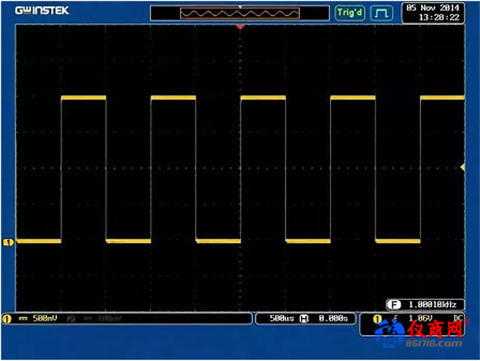Image resolution: width=480 pixels, height=361 pixels.
Task: Click the date and time display
Action: click(x=433, y=13)
